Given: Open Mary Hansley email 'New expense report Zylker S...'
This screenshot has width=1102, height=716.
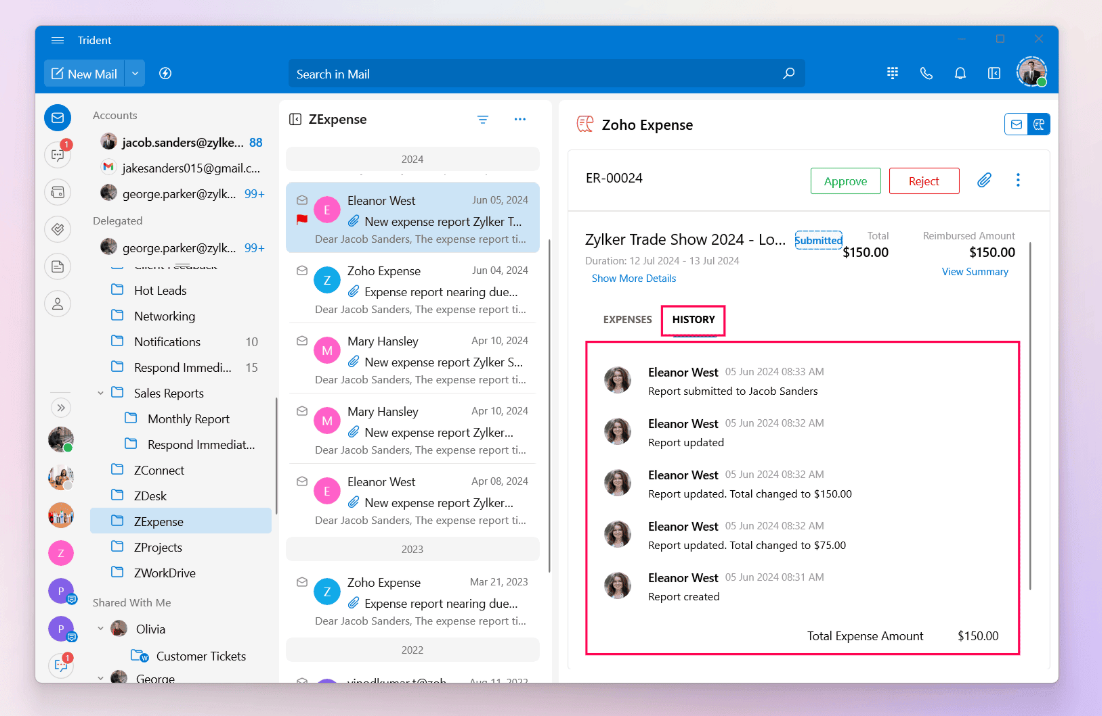Looking at the screenshot, I should pos(413,359).
